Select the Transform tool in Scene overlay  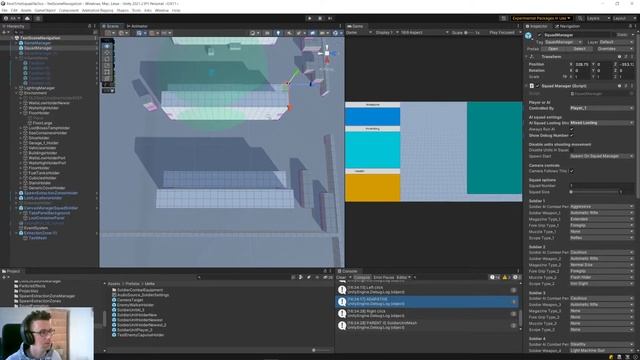click(107, 79)
